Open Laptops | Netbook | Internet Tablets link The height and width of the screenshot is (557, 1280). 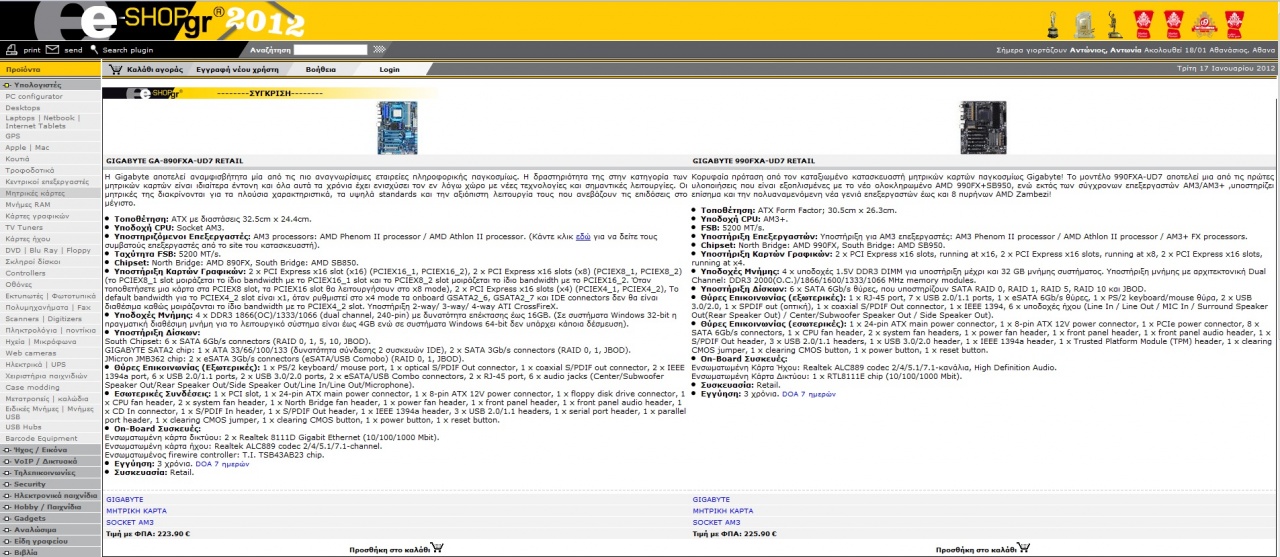click(41, 122)
